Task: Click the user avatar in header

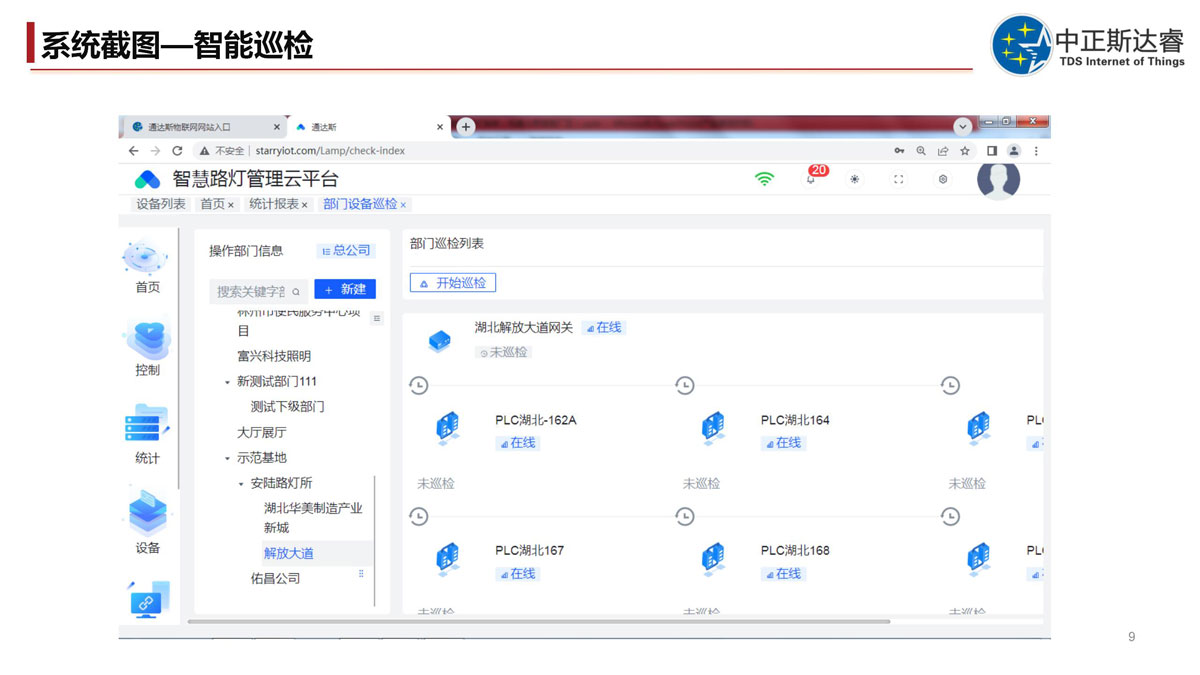Action: (997, 180)
